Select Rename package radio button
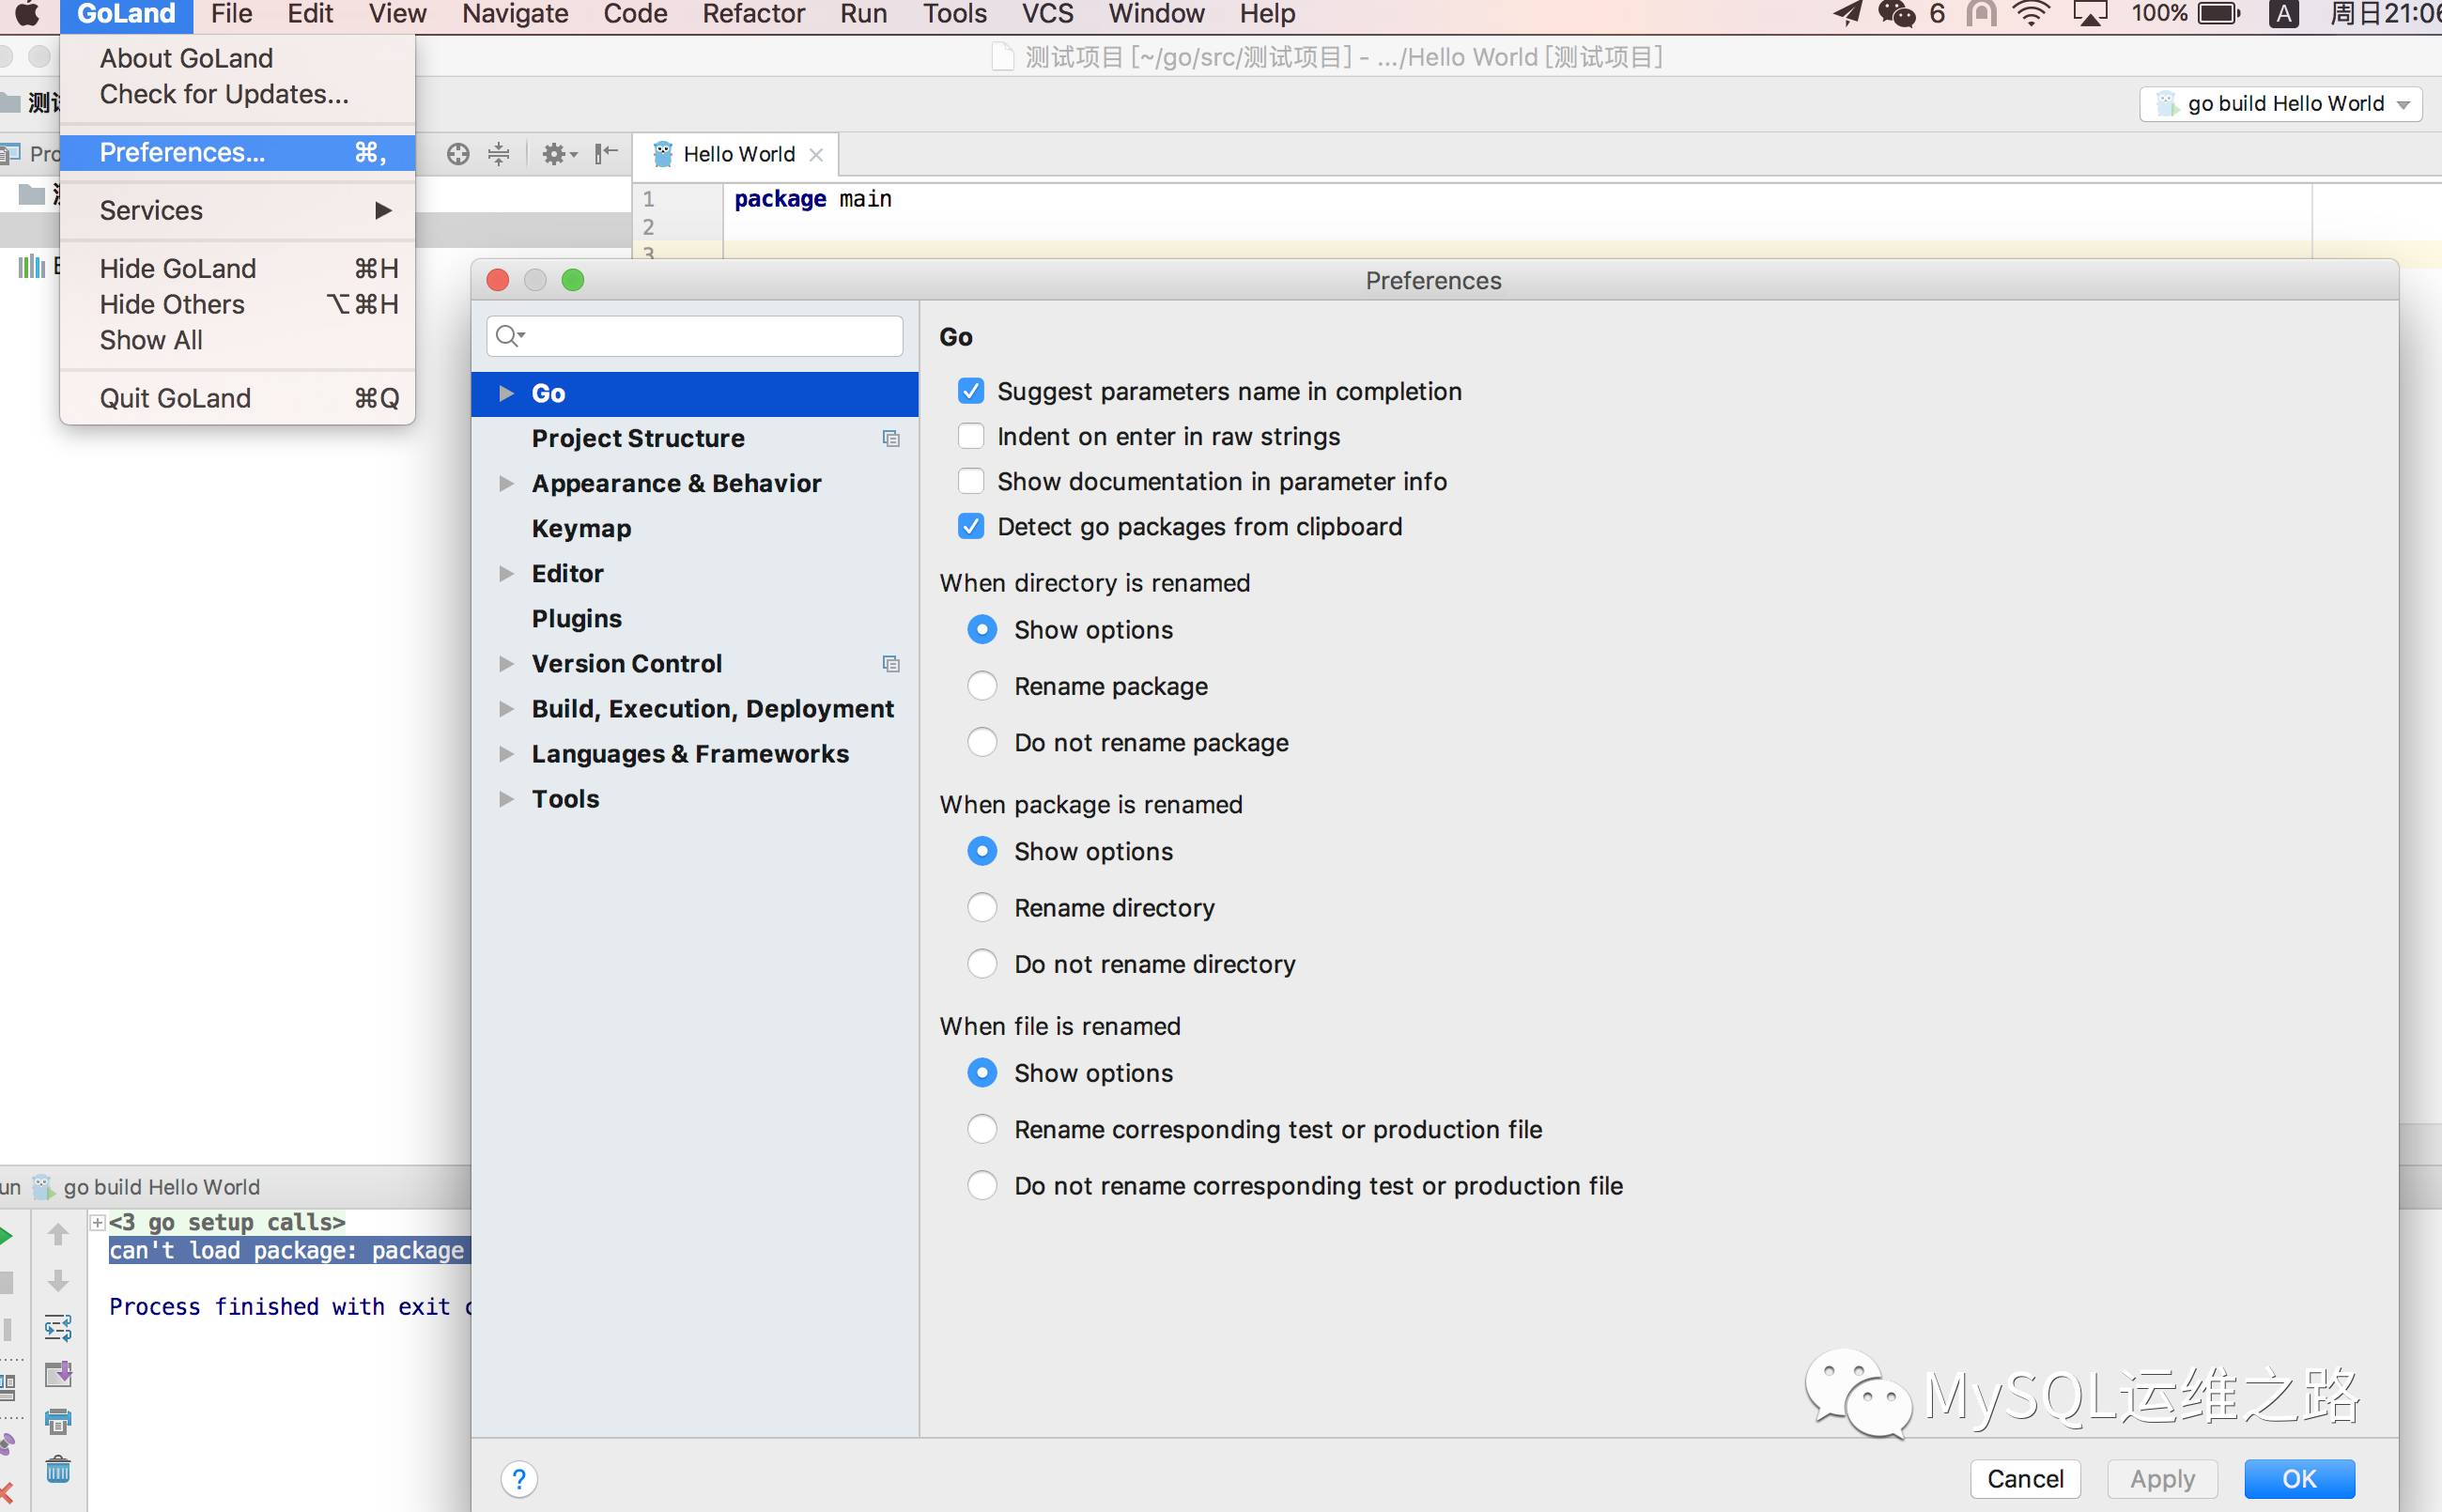Screen dimensions: 2442x1512 pos(982,686)
